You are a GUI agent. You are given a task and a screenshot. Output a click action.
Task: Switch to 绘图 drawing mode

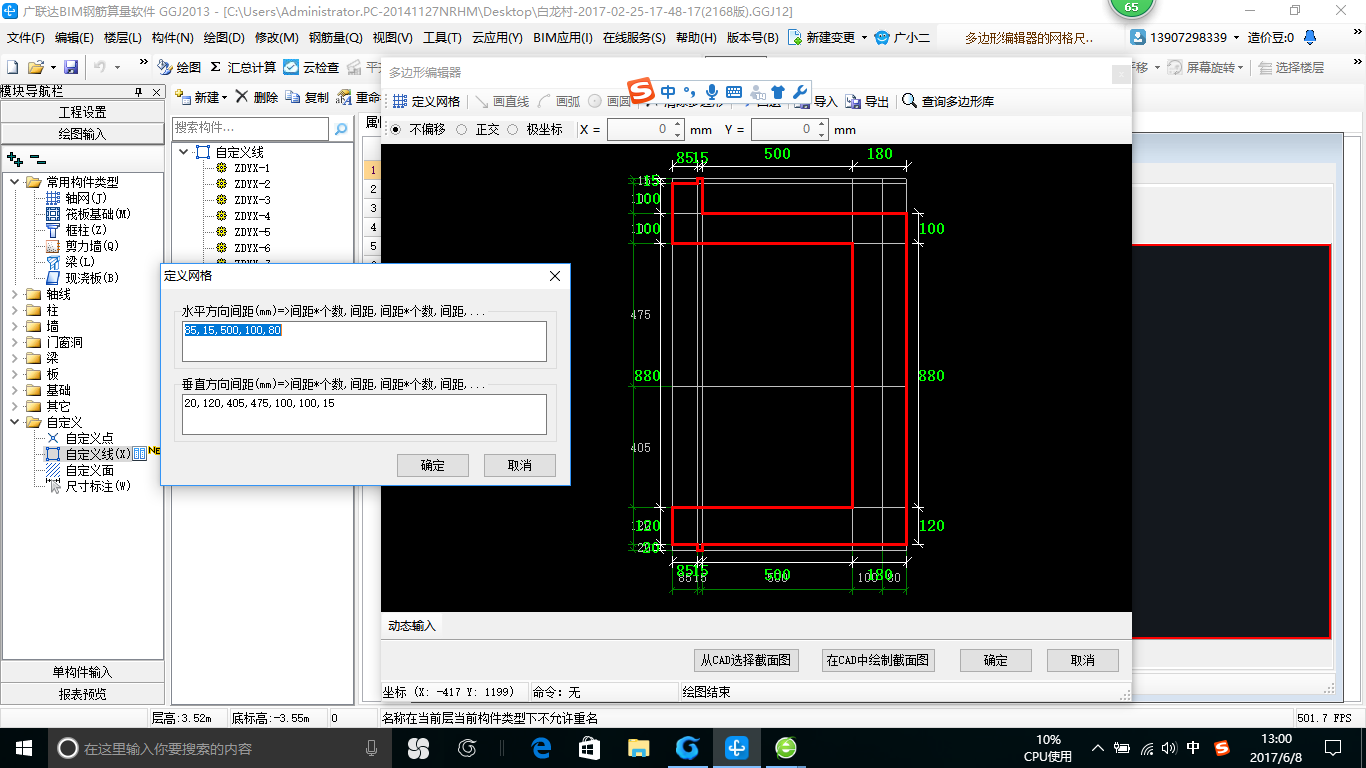[180, 67]
